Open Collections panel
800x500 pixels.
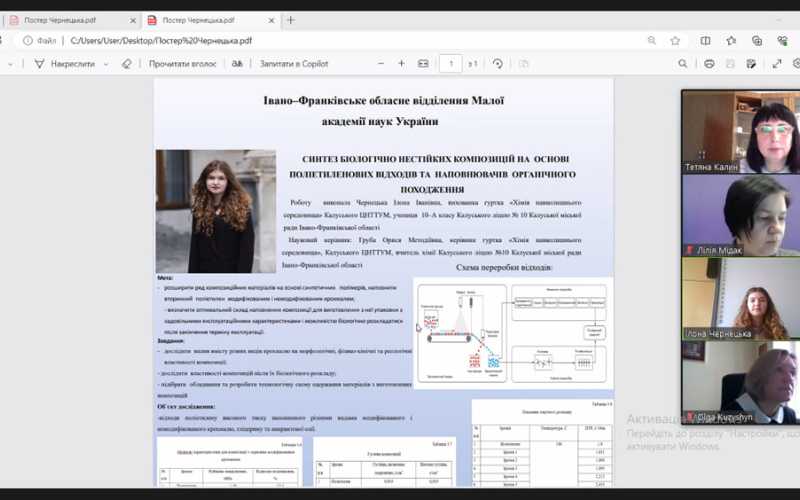pyautogui.click(x=757, y=40)
